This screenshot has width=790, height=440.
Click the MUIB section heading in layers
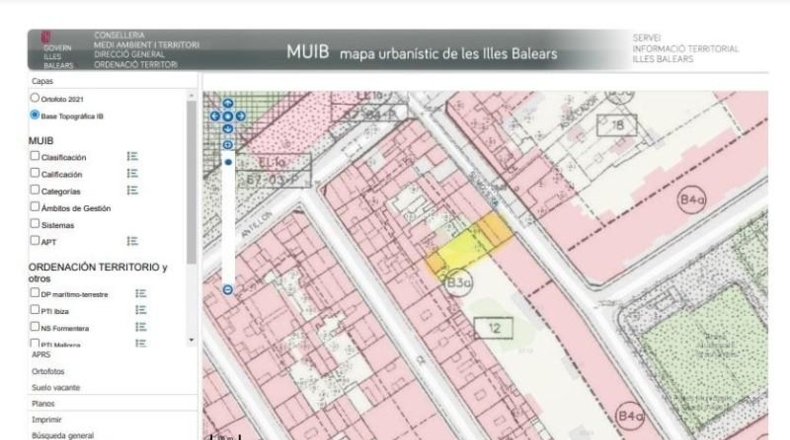(x=41, y=141)
